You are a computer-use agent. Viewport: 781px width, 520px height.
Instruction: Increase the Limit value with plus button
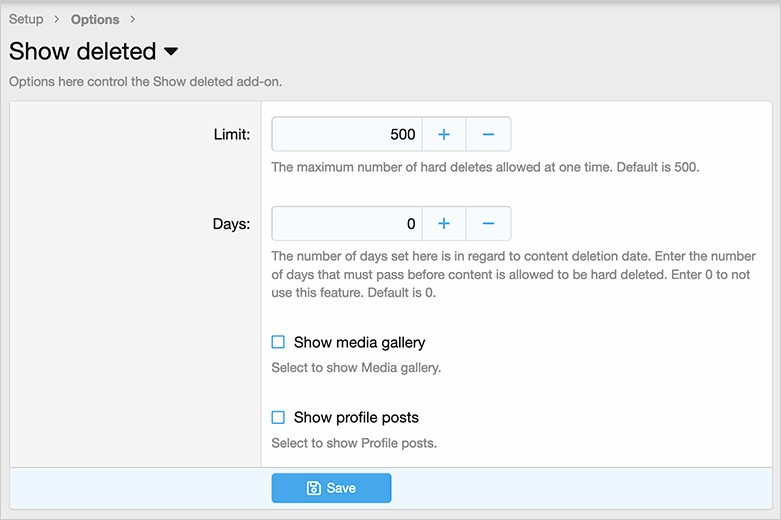coord(444,134)
